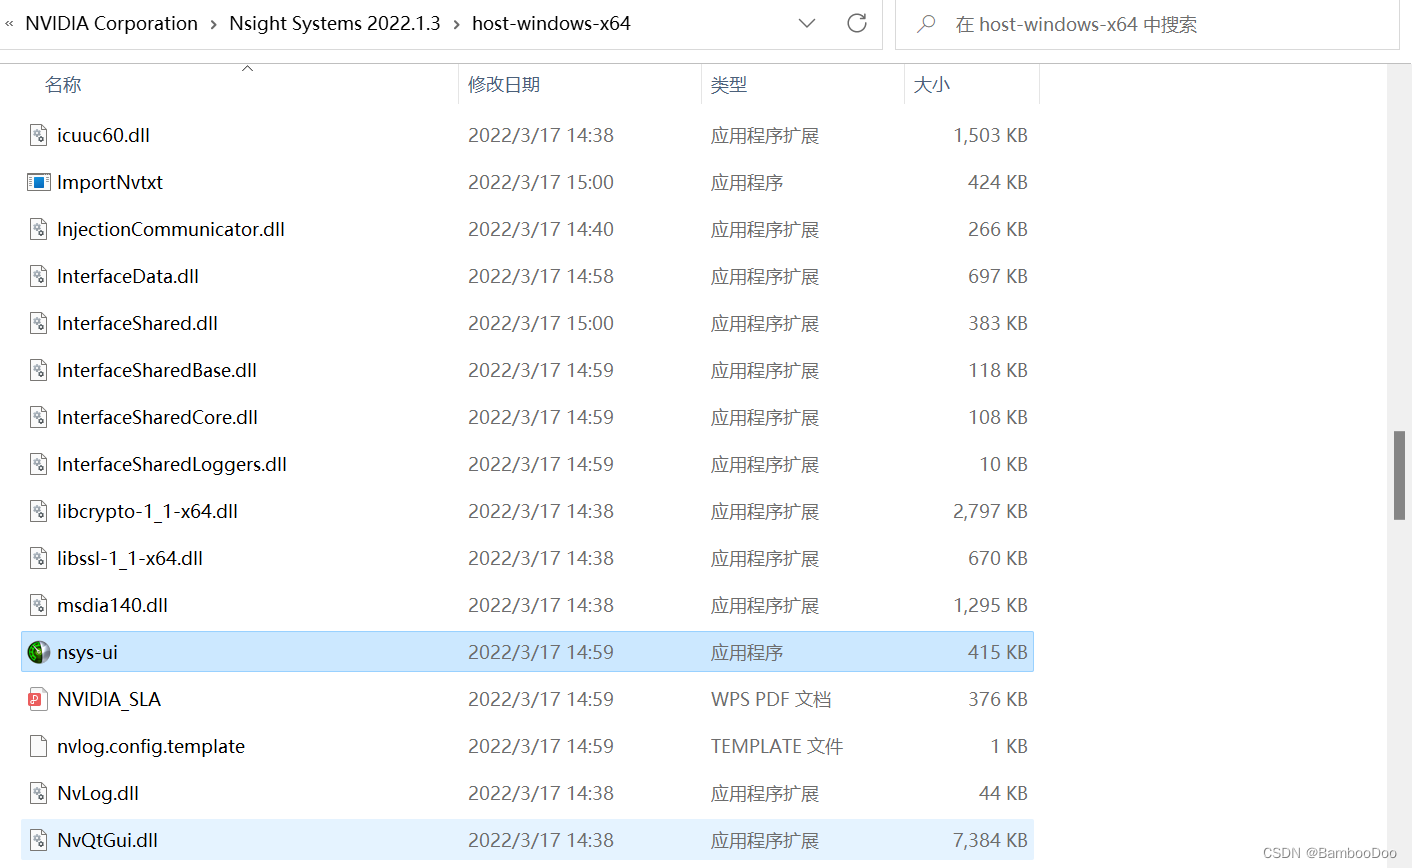Click the WPS PDF 文档 type cell
The width and height of the screenshot is (1412, 868).
(771, 699)
